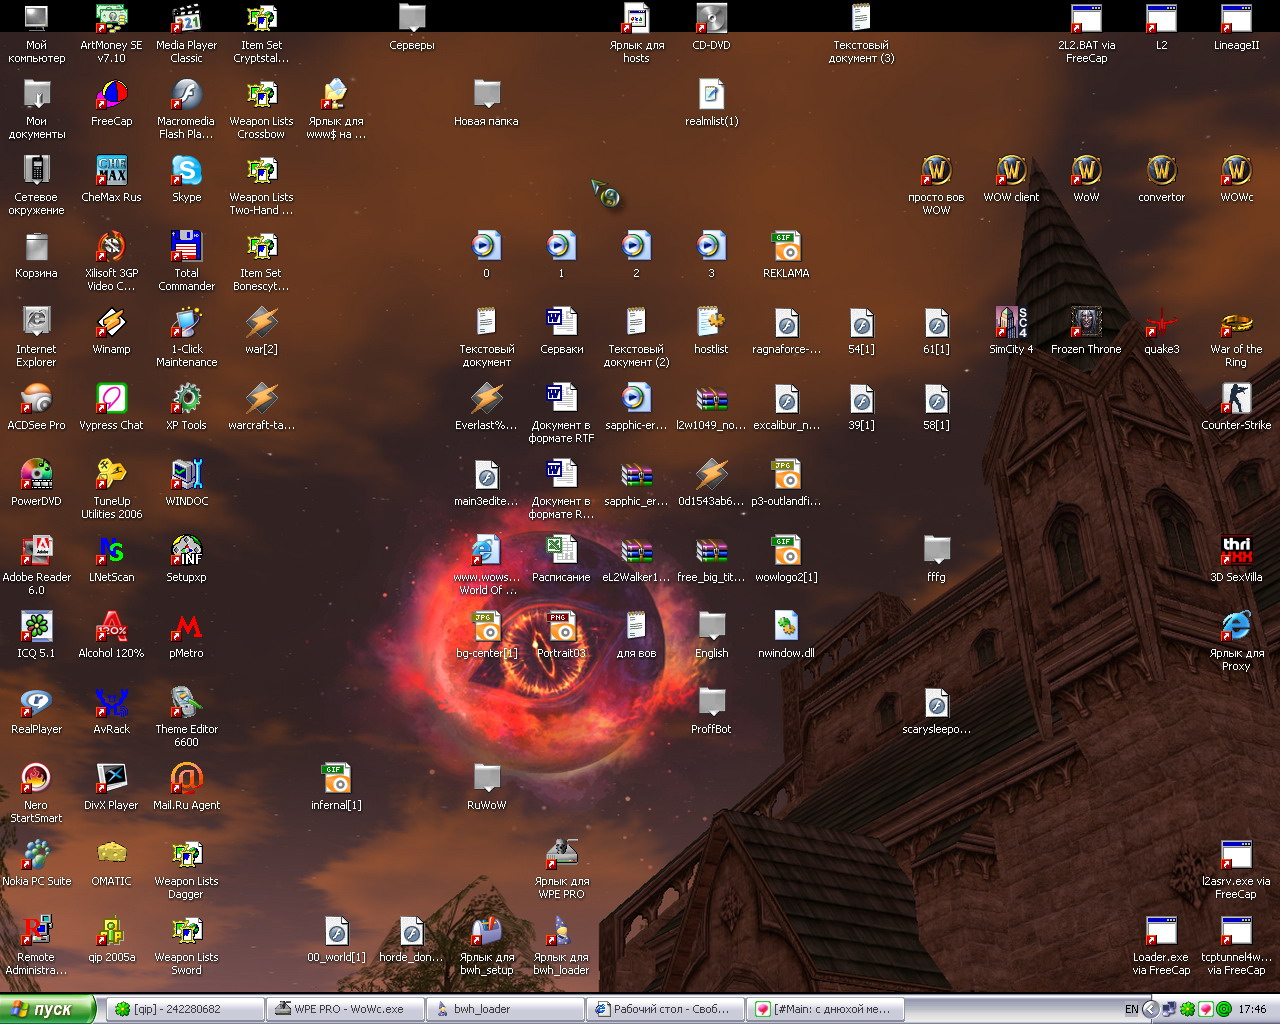Select the Ярлык для bwh_loader desktop shortcut
Image resolution: width=1280 pixels, height=1024 pixels.
(561, 945)
